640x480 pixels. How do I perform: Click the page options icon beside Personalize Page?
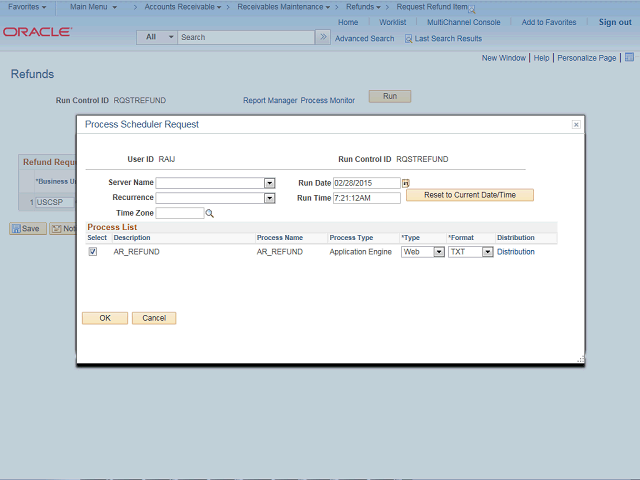pos(627,58)
